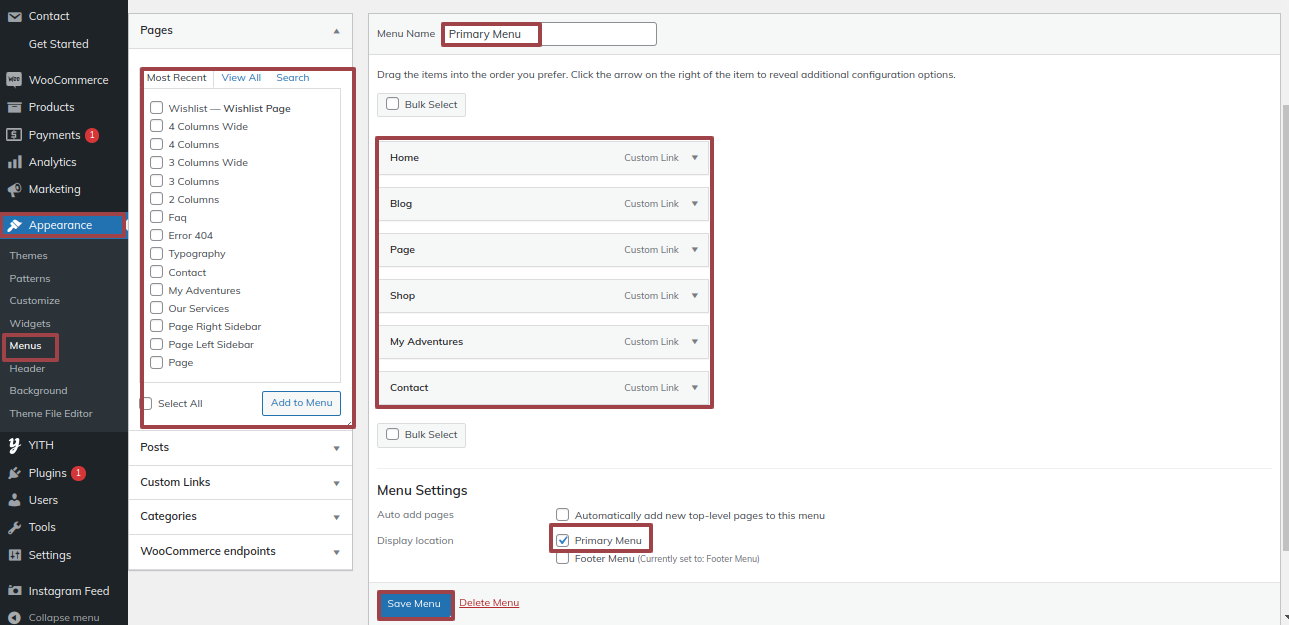Click the Add to Menu button
This screenshot has height=625, width=1289.
pos(301,403)
